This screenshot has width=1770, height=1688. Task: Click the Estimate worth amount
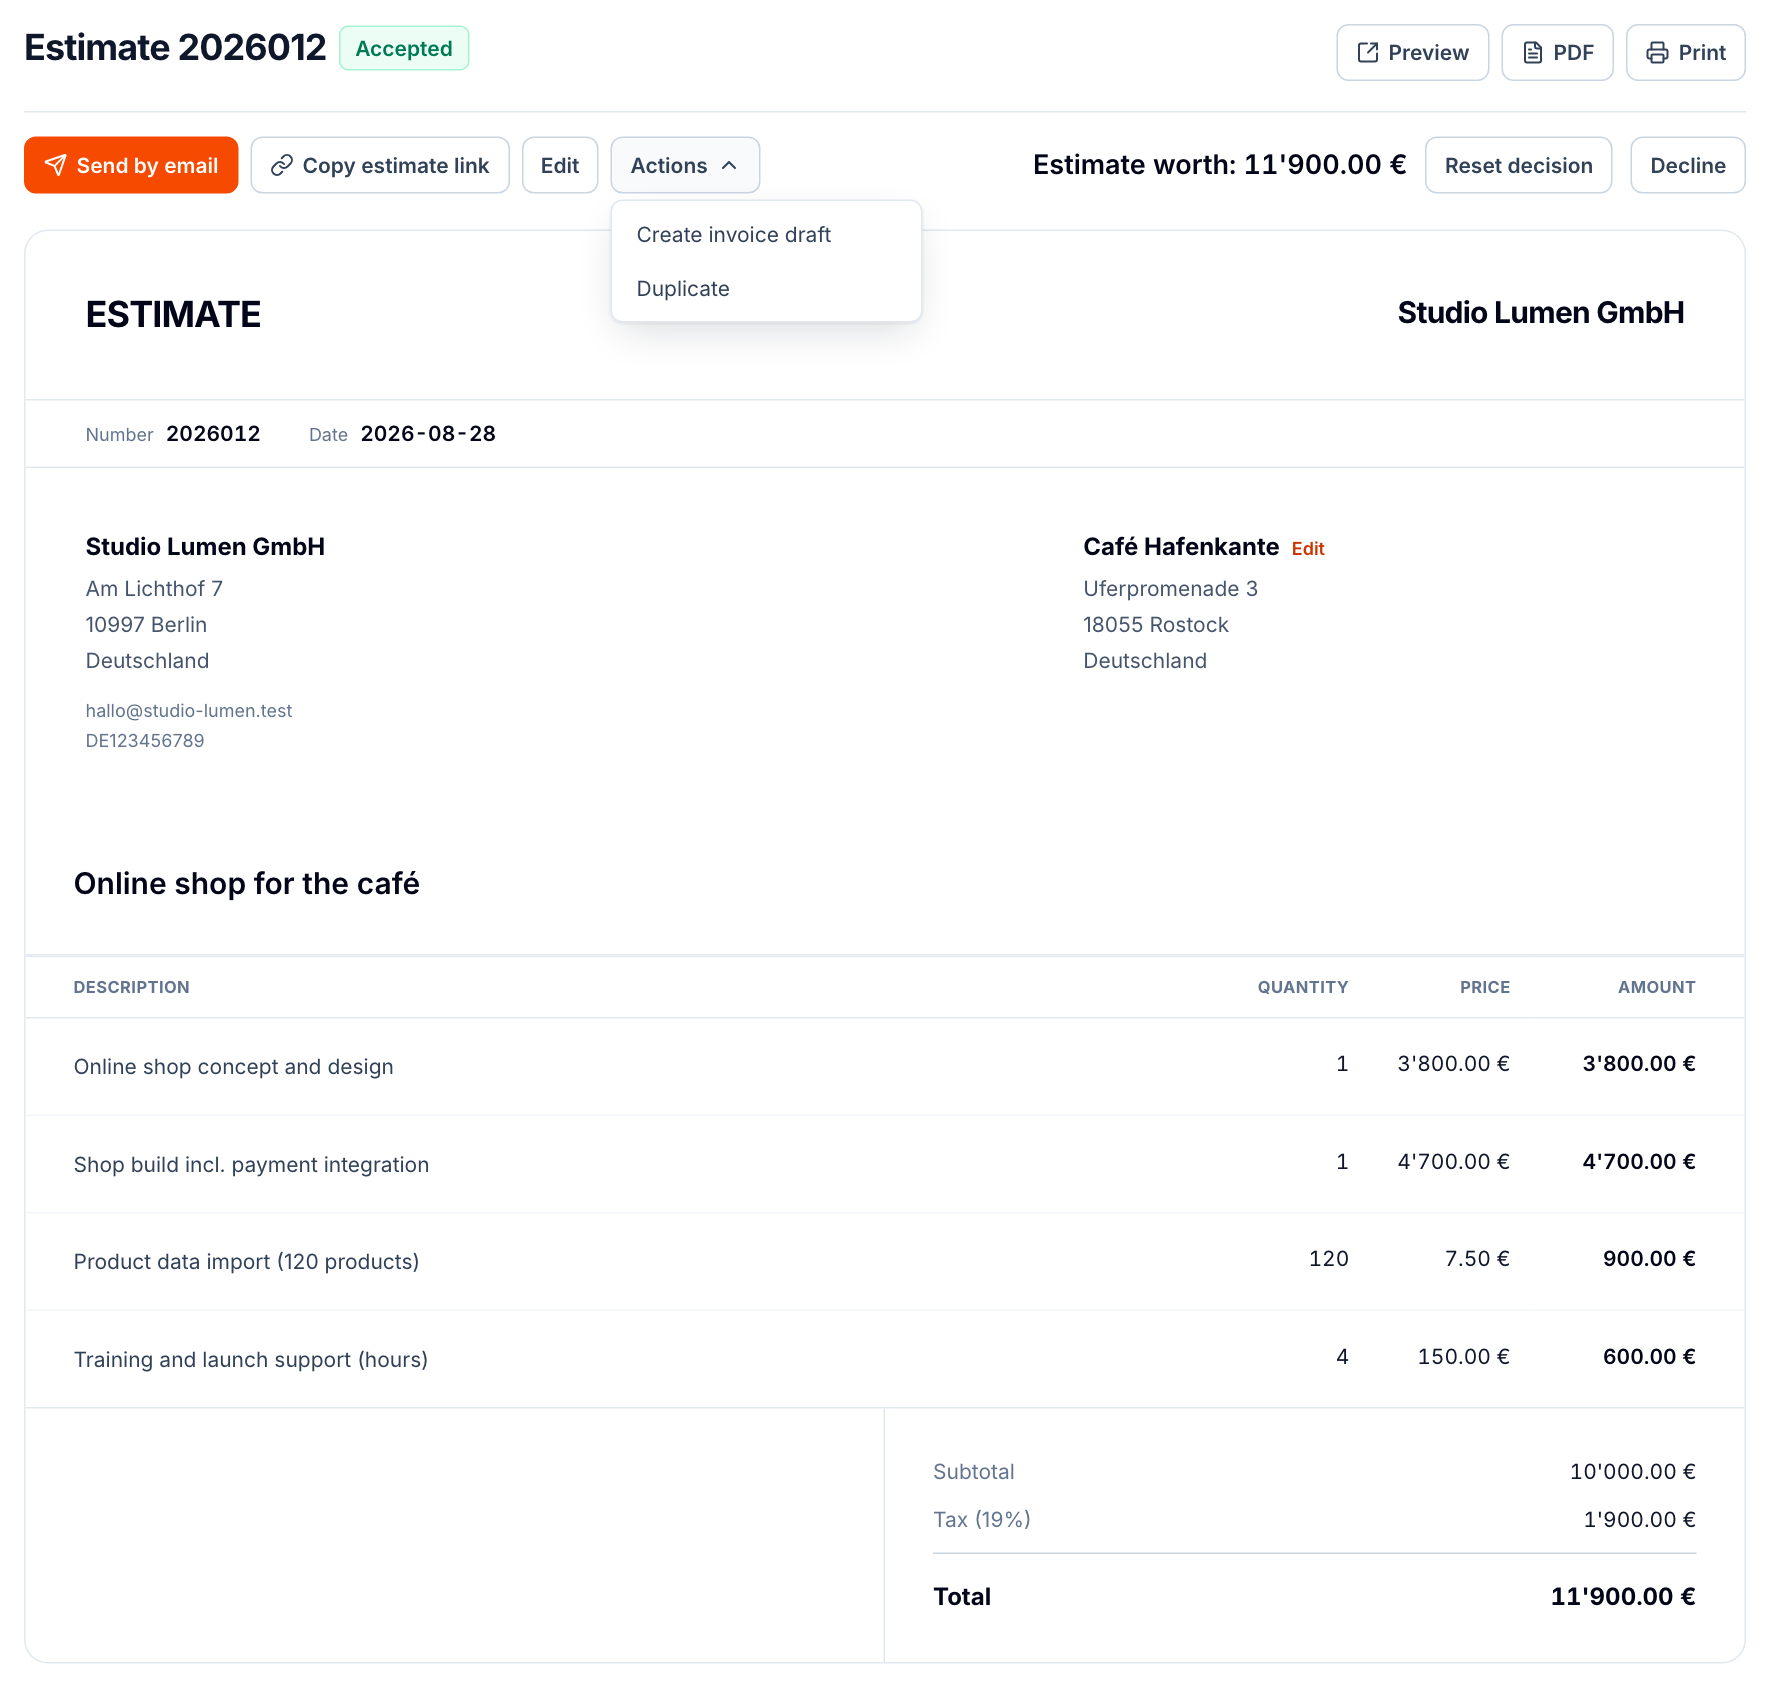tap(1324, 165)
